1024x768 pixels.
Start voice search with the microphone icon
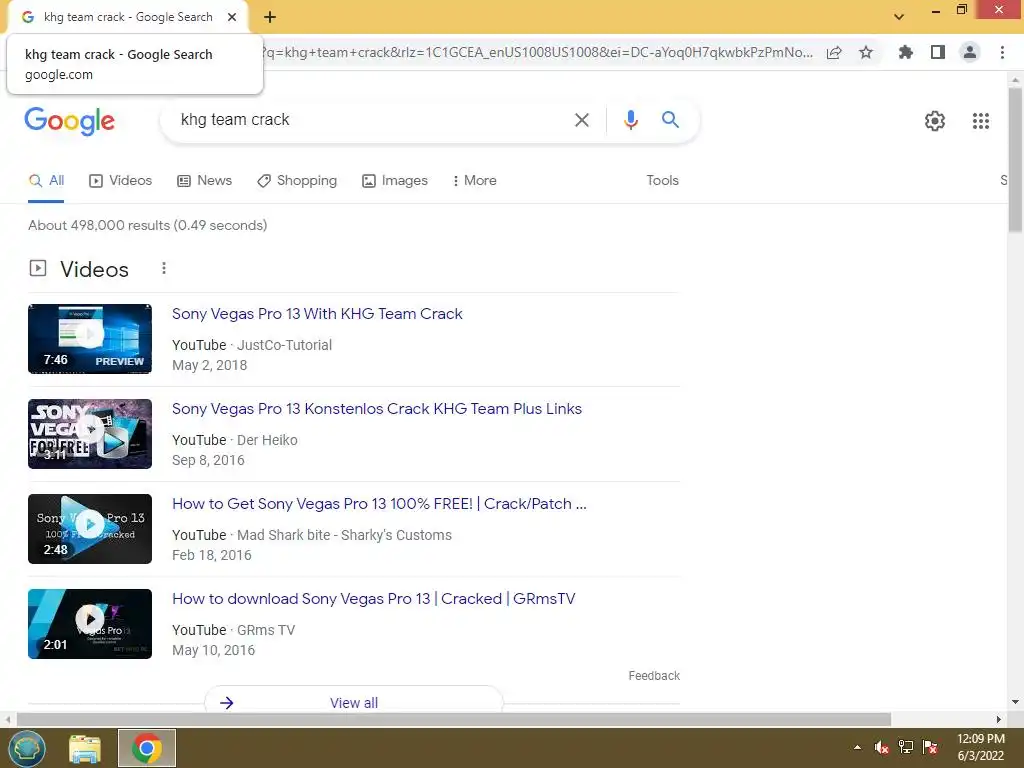coord(630,120)
